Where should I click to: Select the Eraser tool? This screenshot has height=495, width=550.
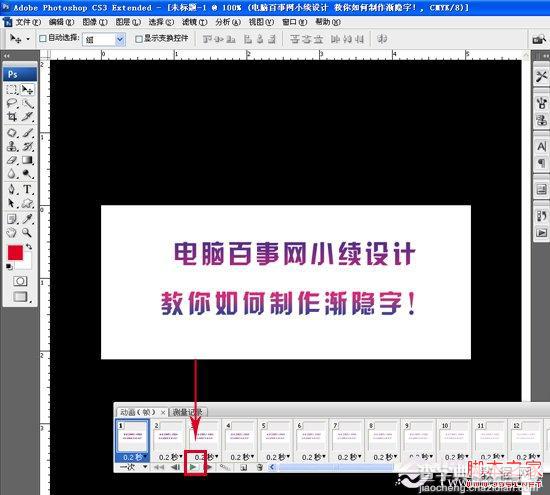pyautogui.click(x=12, y=160)
